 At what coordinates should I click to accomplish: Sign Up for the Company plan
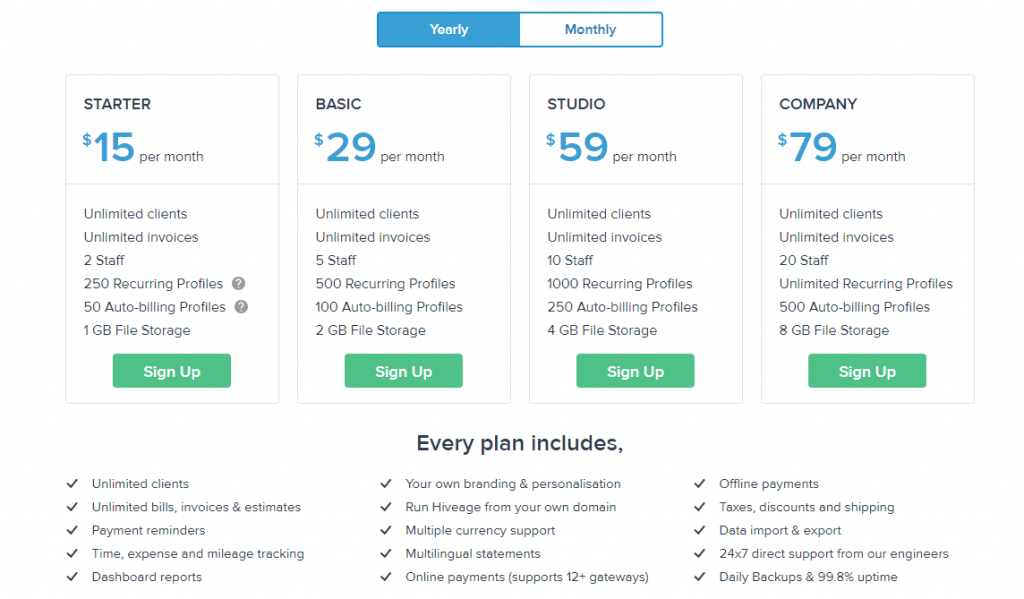pyautogui.click(x=867, y=370)
